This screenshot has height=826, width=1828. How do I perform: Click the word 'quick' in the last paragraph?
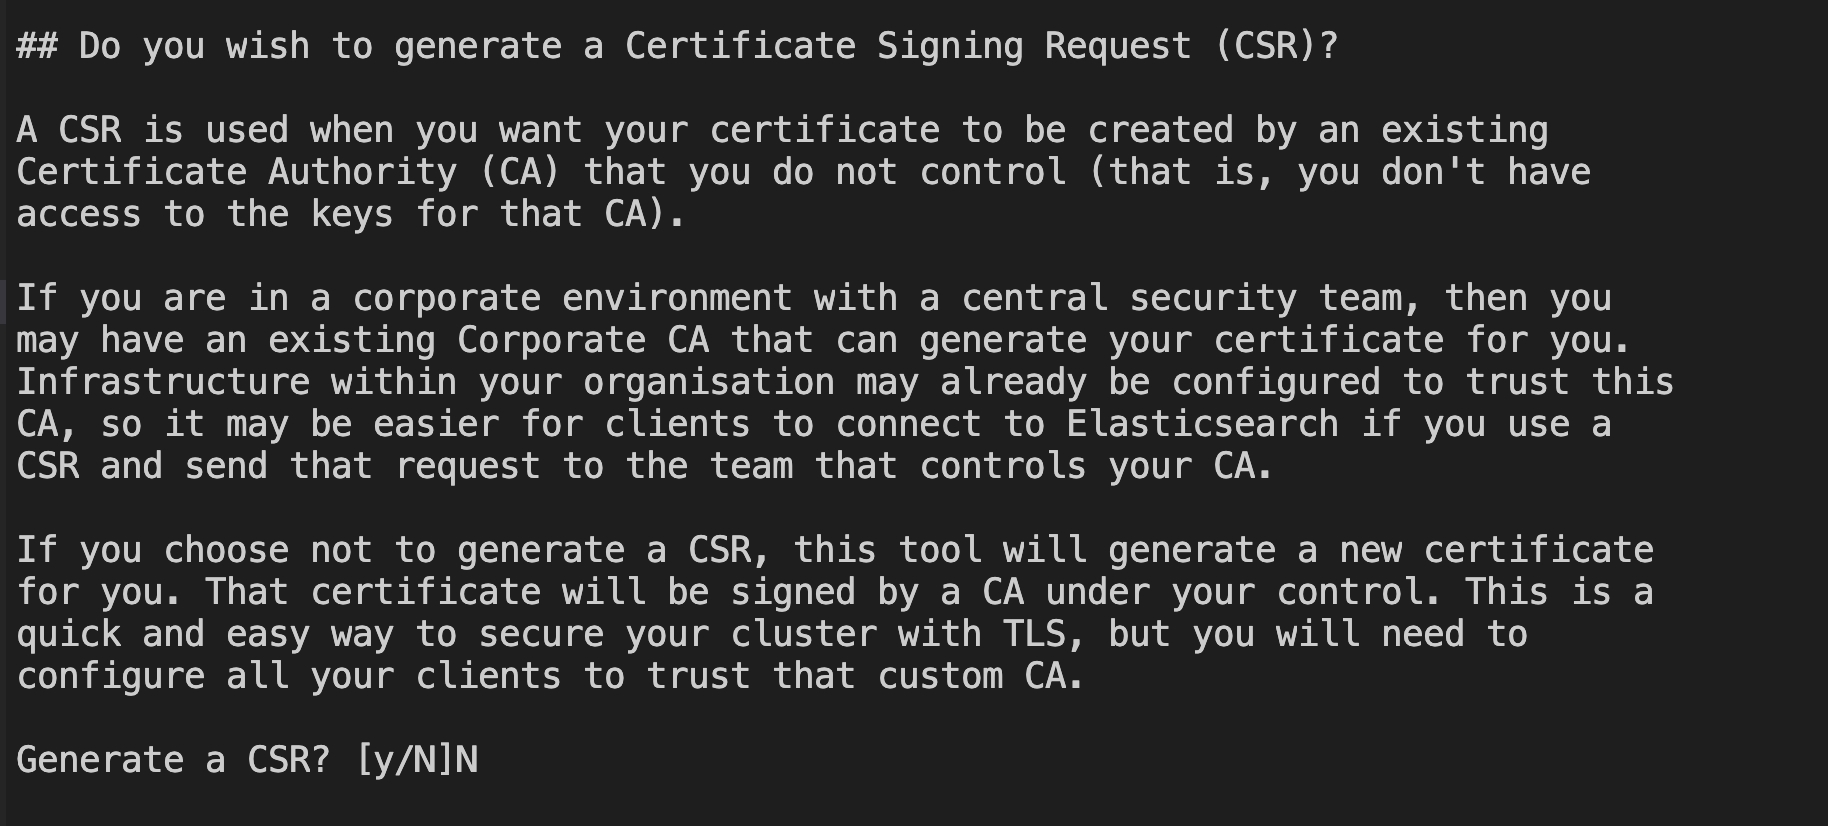click(x=69, y=634)
